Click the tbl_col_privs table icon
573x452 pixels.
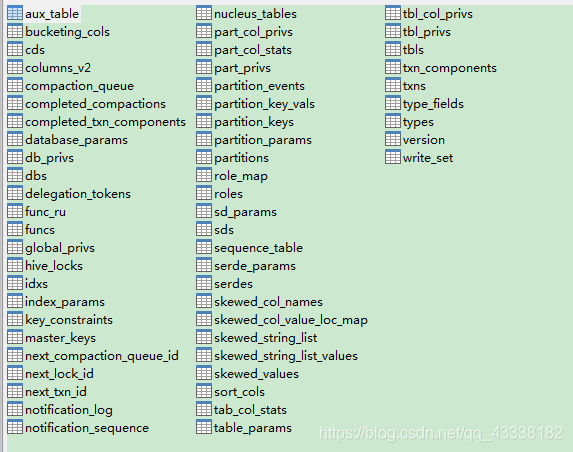(x=393, y=14)
